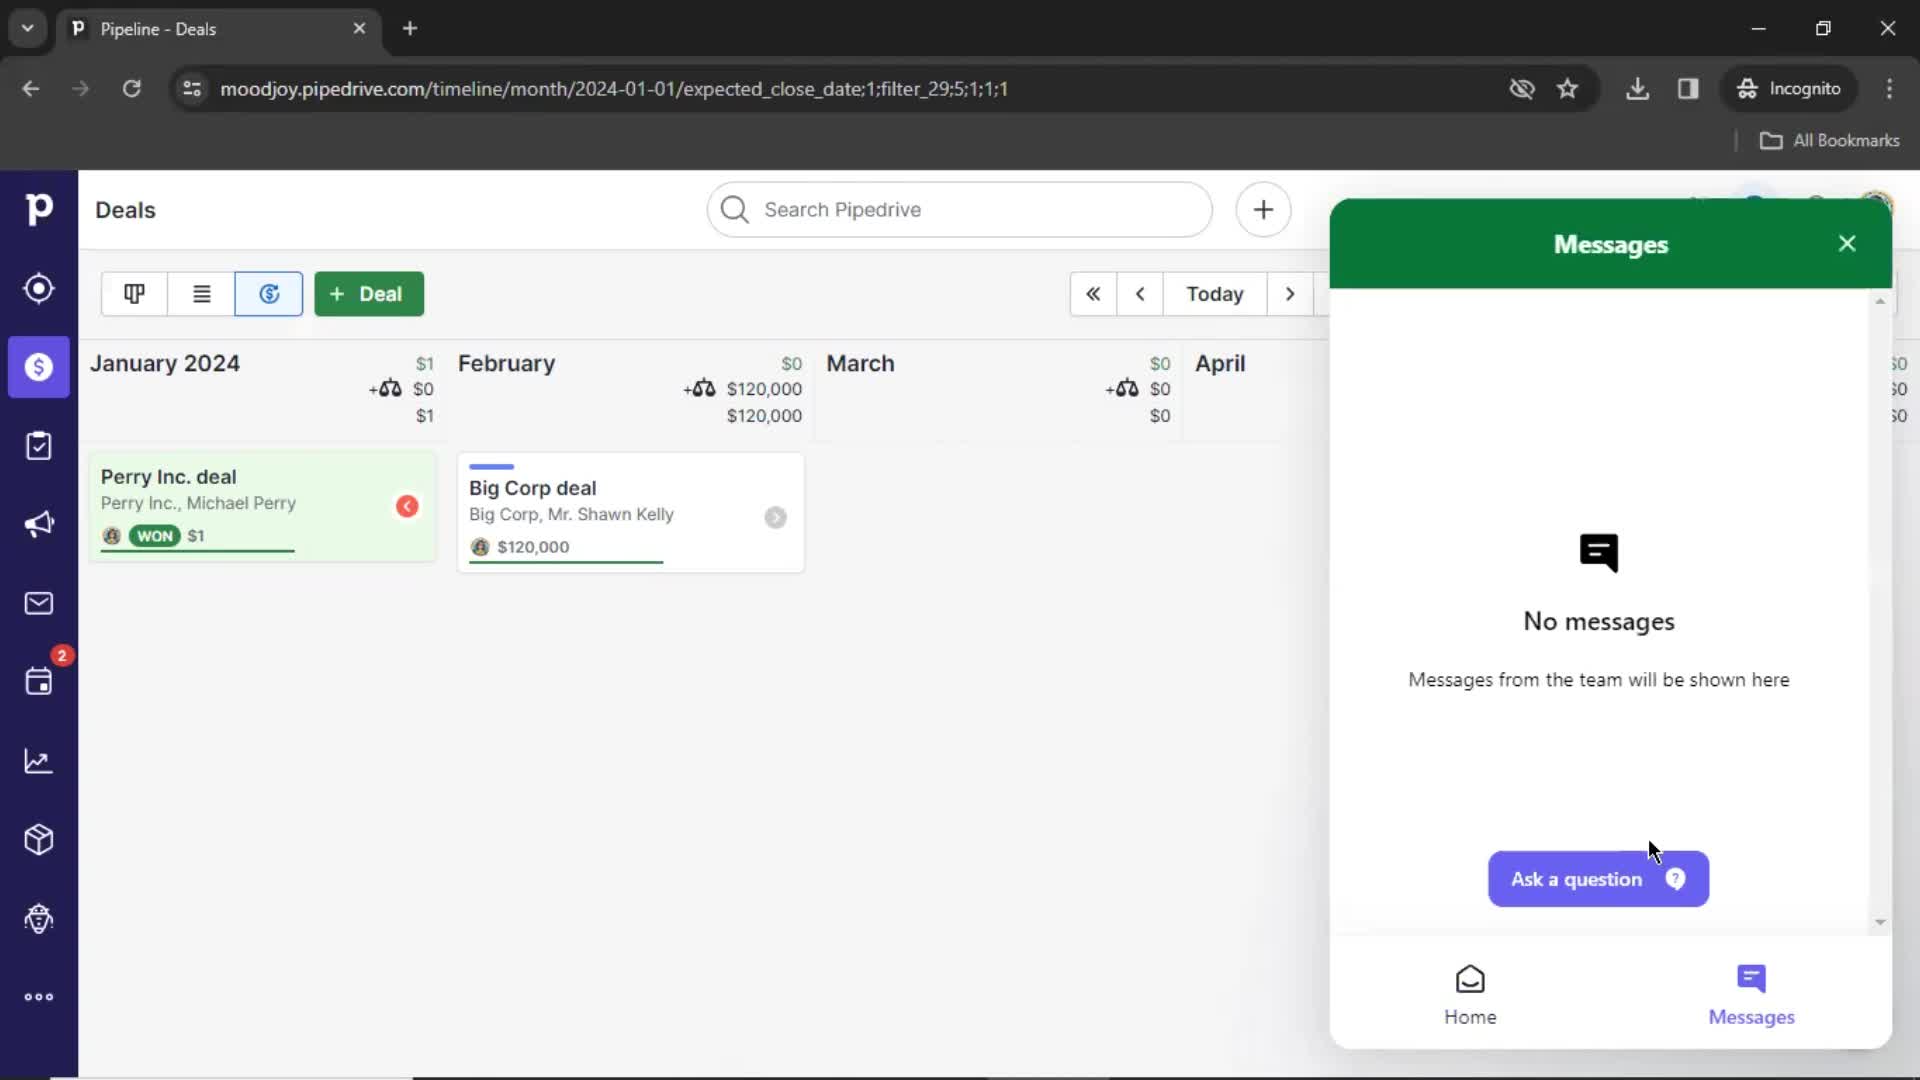
Task: Open Big Corp deal card
Action: coord(630,513)
